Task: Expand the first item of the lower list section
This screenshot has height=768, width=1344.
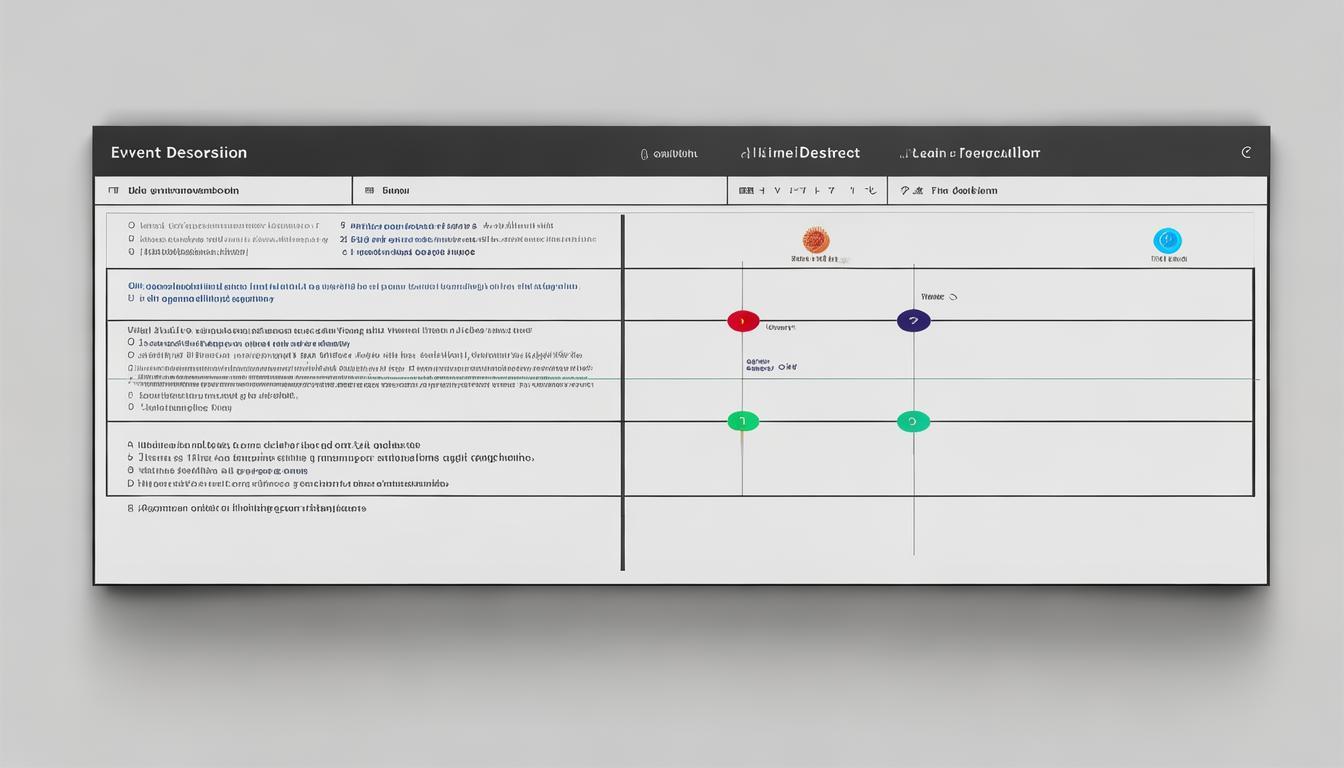Action: point(131,445)
